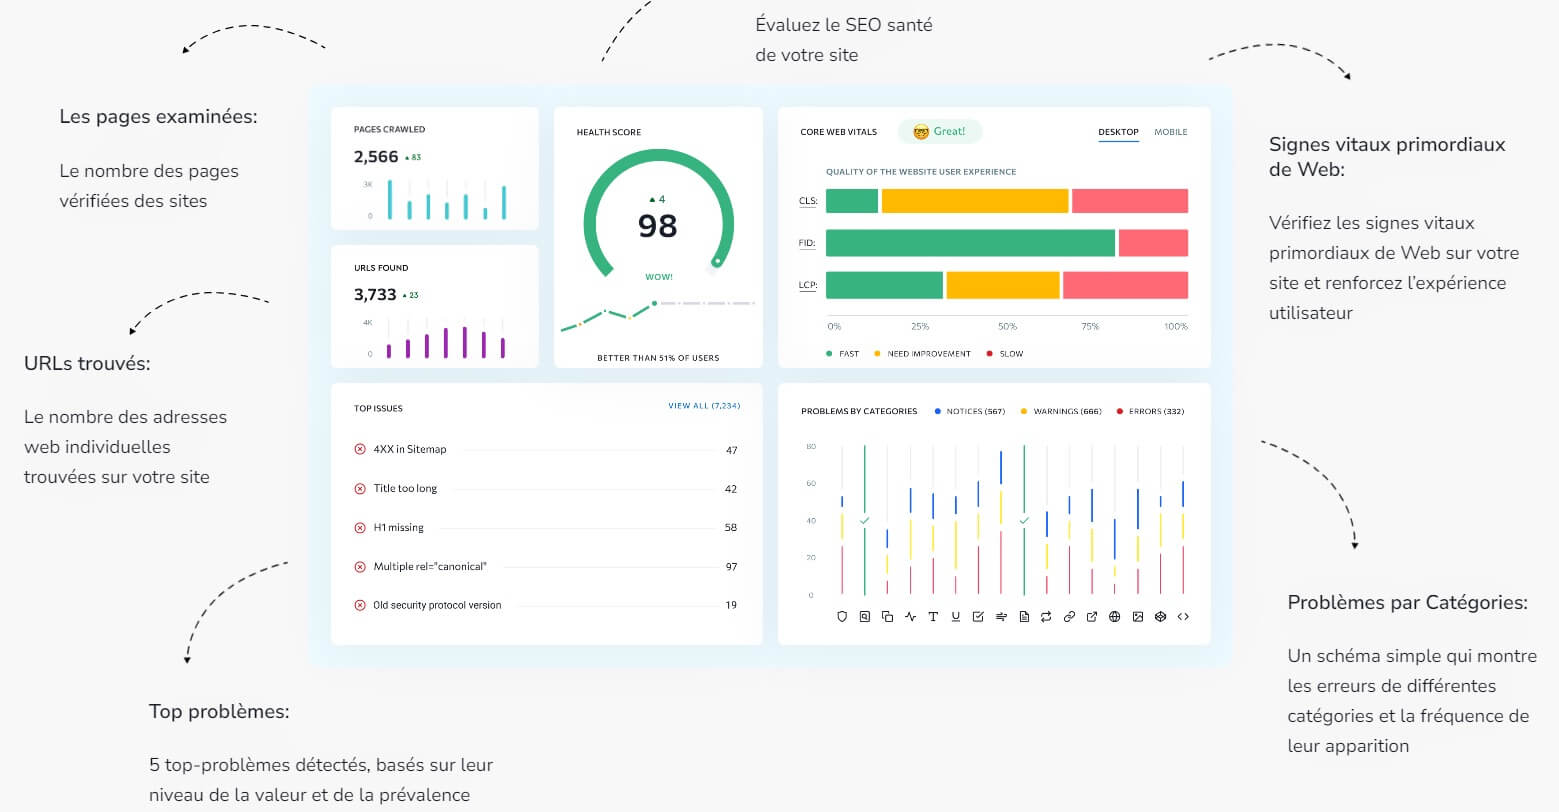
Task: Click the CLS metric label
Action: [808, 201]
